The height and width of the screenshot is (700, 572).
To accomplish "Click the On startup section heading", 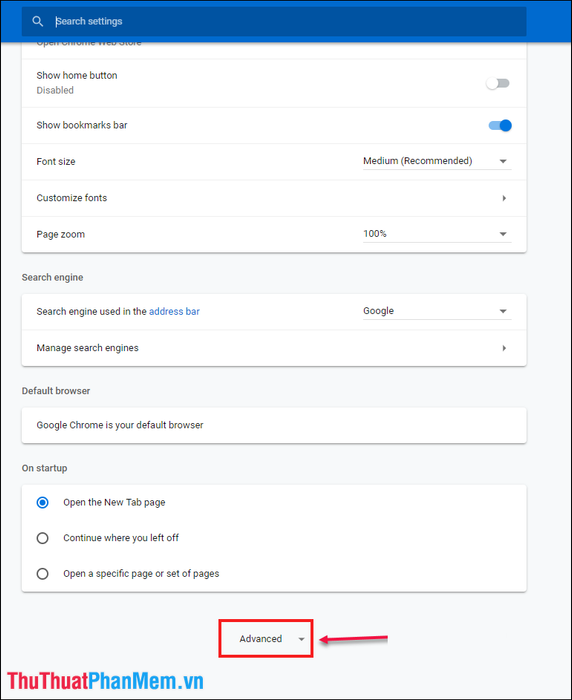I will 44,468.
